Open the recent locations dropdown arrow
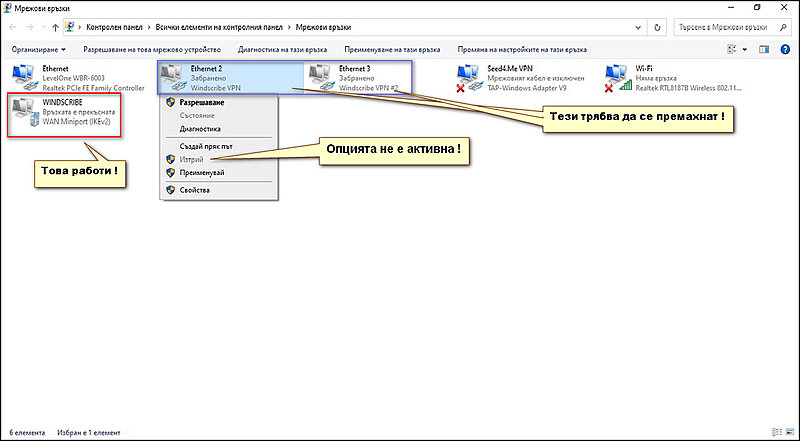The width and height of the screenshot is (800, 441). [x=43, y=28]
